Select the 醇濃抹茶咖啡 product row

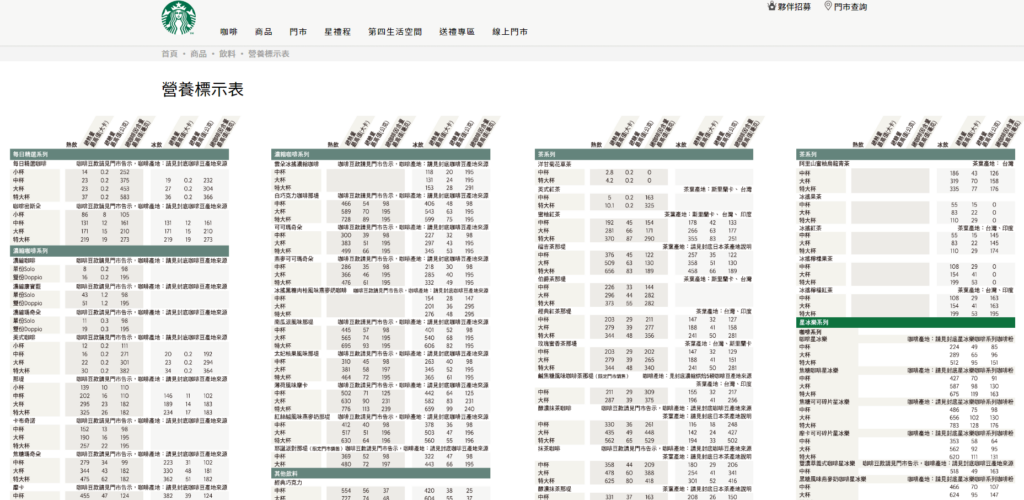click(x=644, y=408)
